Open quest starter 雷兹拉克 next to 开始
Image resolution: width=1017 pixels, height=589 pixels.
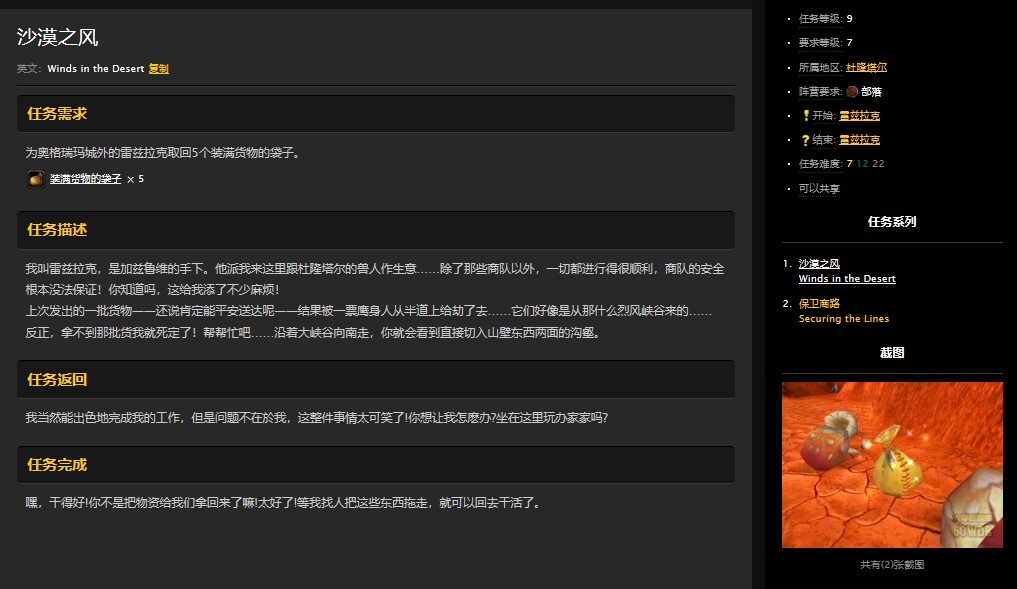pos(859,116)
